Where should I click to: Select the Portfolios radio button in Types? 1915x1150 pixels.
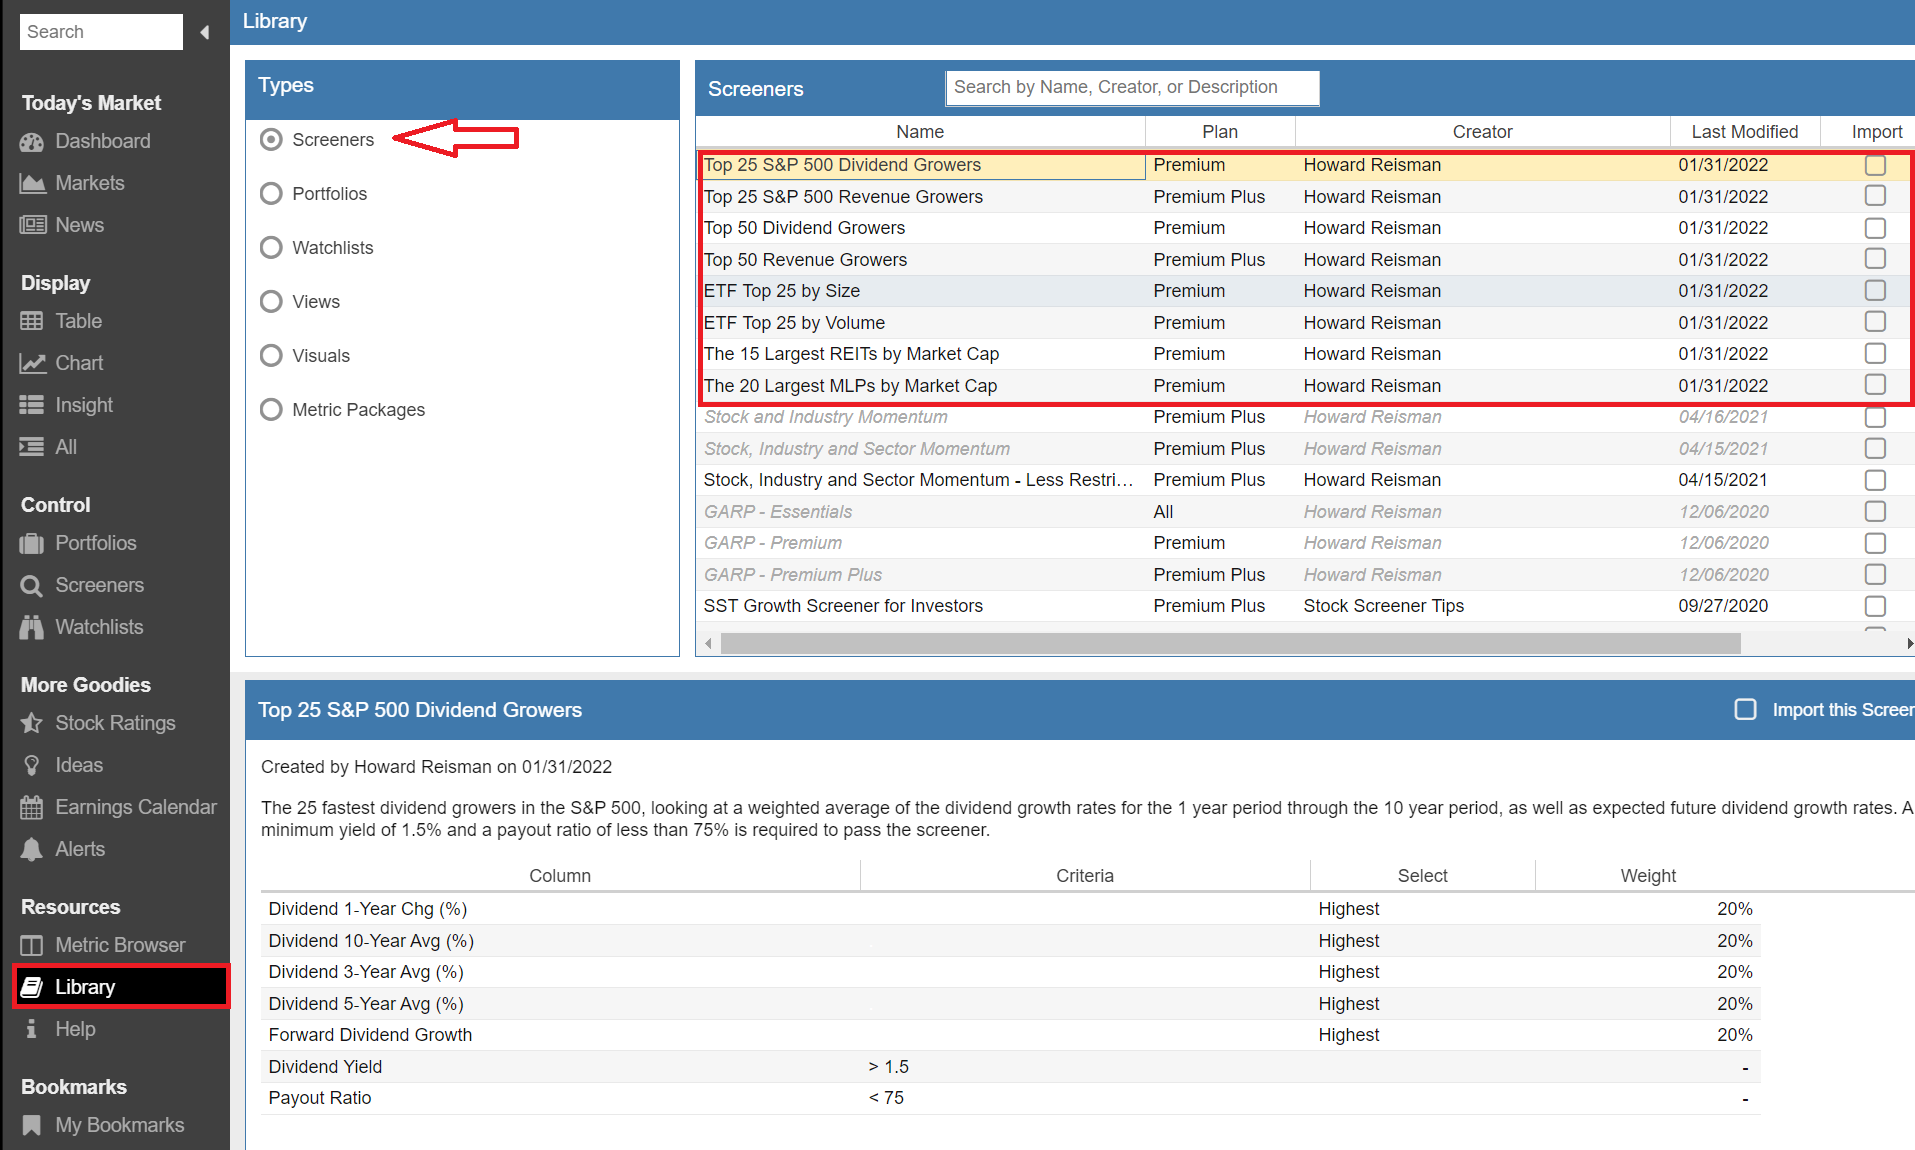coord(271,194)
